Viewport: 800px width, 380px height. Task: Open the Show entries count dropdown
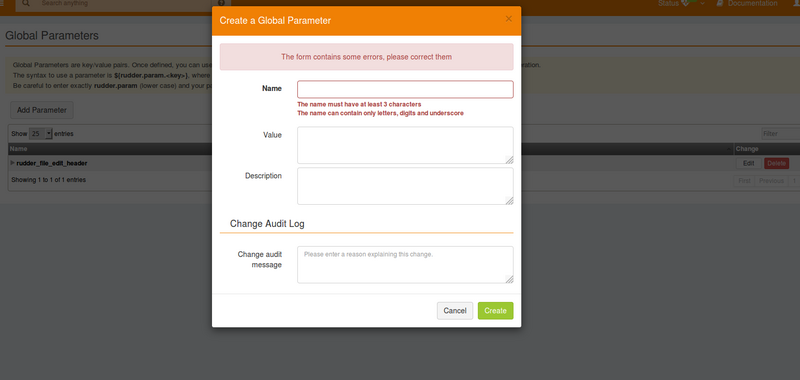tap(41, 134)
